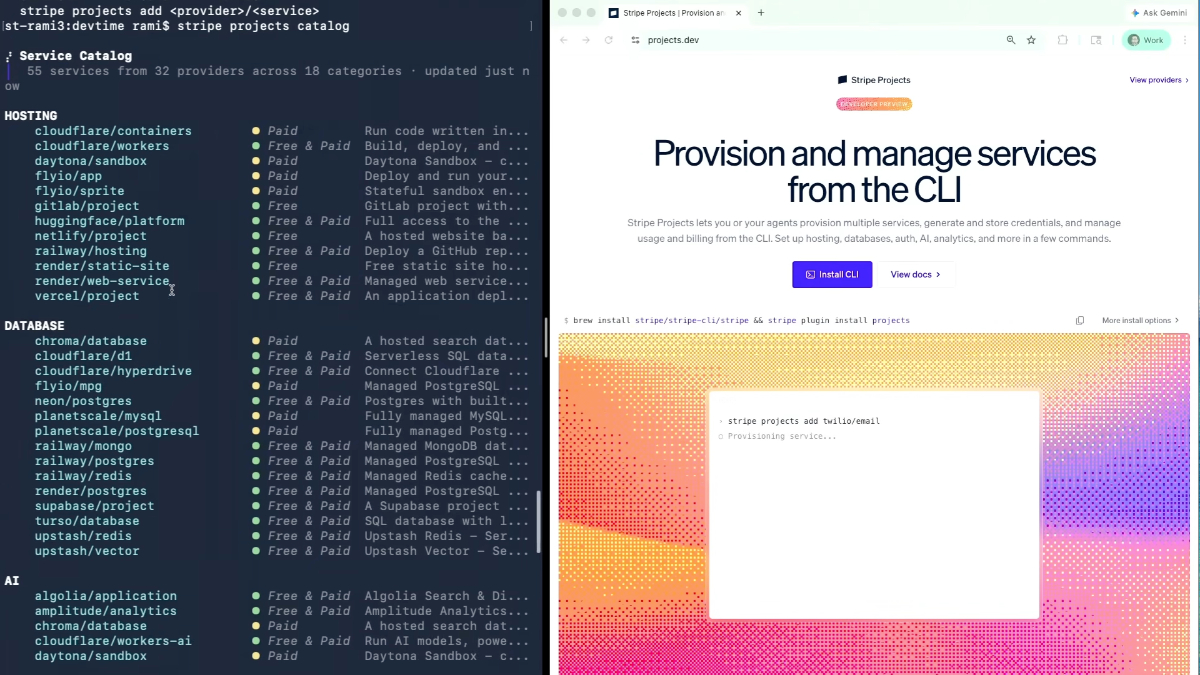Viewport: 1200px width, 675px height.
Task: Open the Chrome three-dot menu
Action: point(1186,40)
